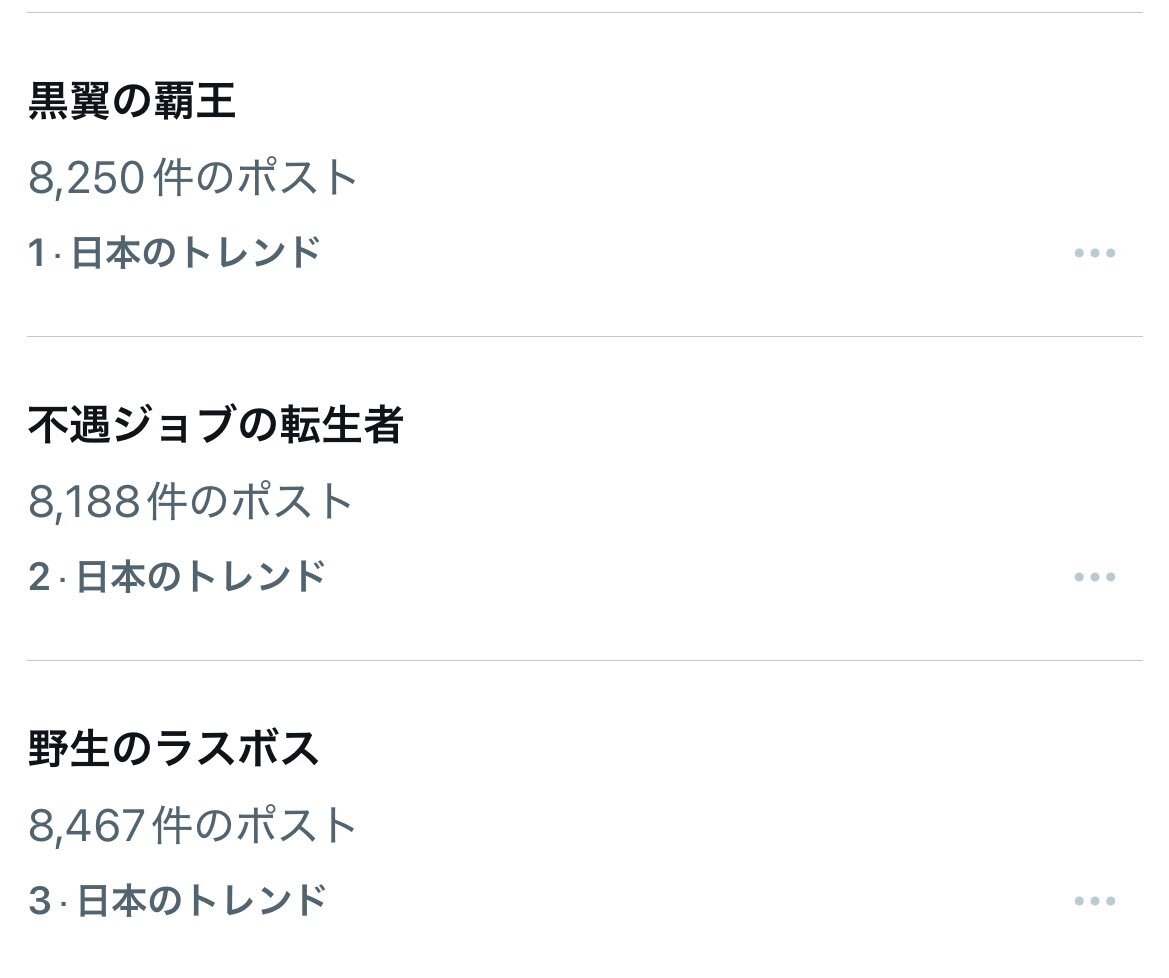The height and width of the screenshot is (978, 1169).
Task: Click 日本のトレンド label of the first trend
Action: (x=196, y=253)
